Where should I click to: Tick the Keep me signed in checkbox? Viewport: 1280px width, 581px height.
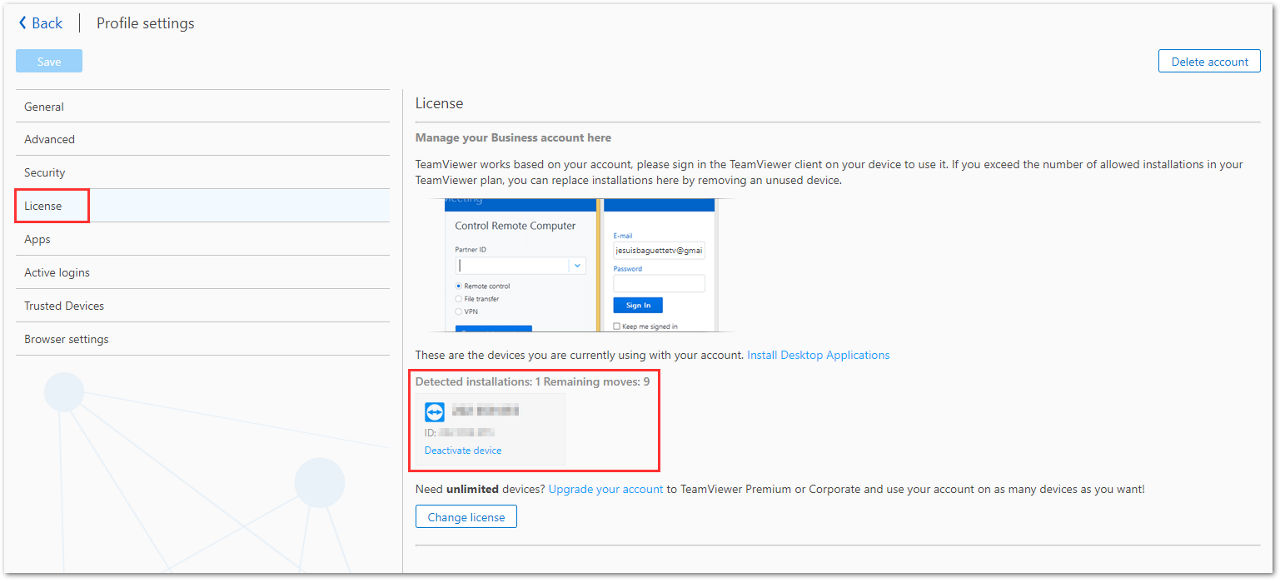pos(616,326)
